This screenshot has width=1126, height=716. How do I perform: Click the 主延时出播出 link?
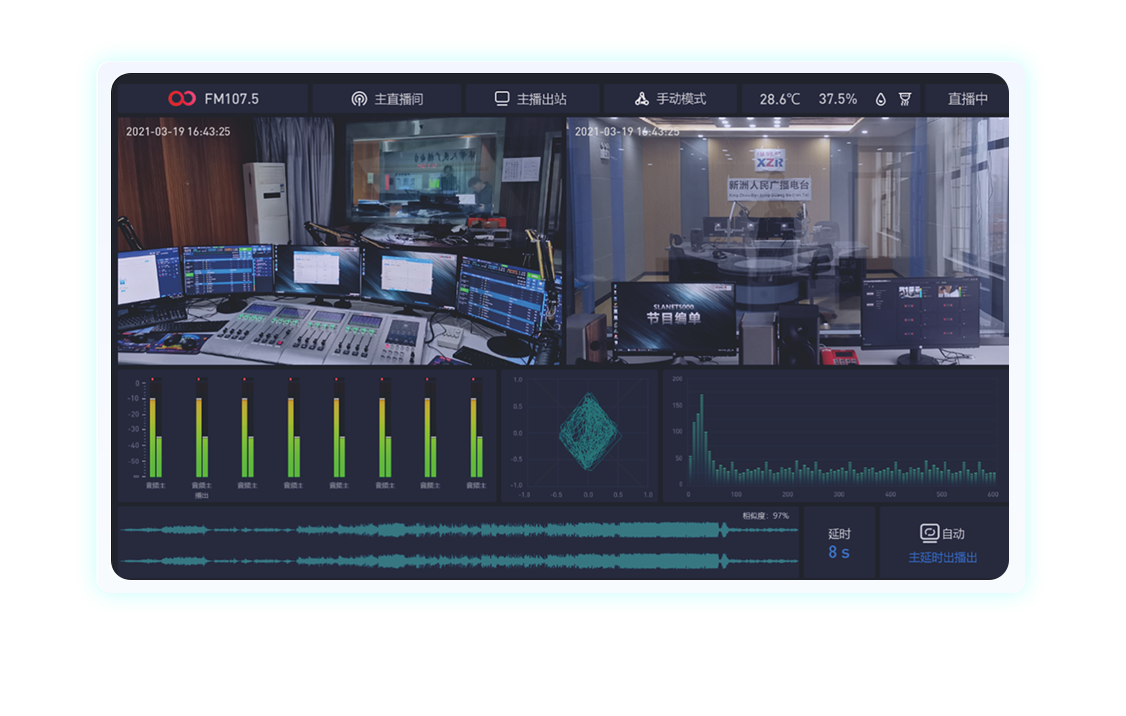(x=943, y=558)
